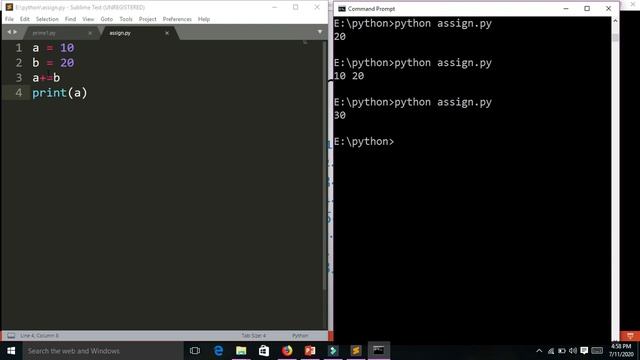Open File Explorer from the taskbar

pyautogui.click(x=241, y=351)
